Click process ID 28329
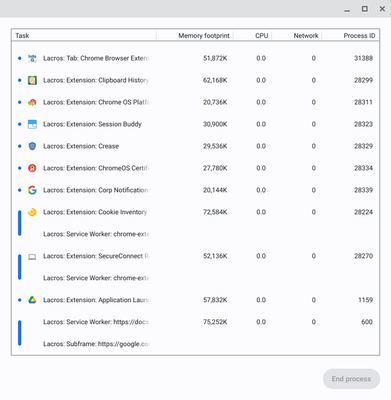Viewport: 391px width, 400px height. 363,146
